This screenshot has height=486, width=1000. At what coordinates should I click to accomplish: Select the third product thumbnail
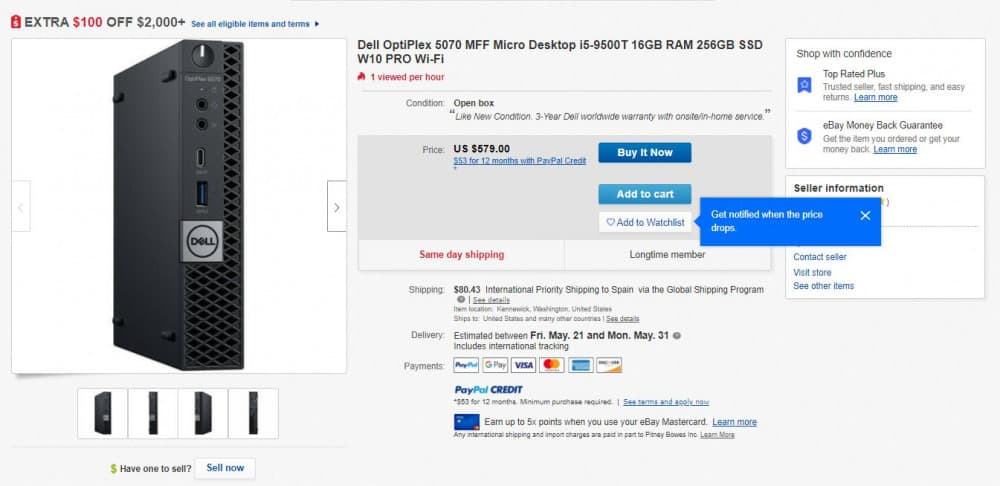tap(203, 413)
